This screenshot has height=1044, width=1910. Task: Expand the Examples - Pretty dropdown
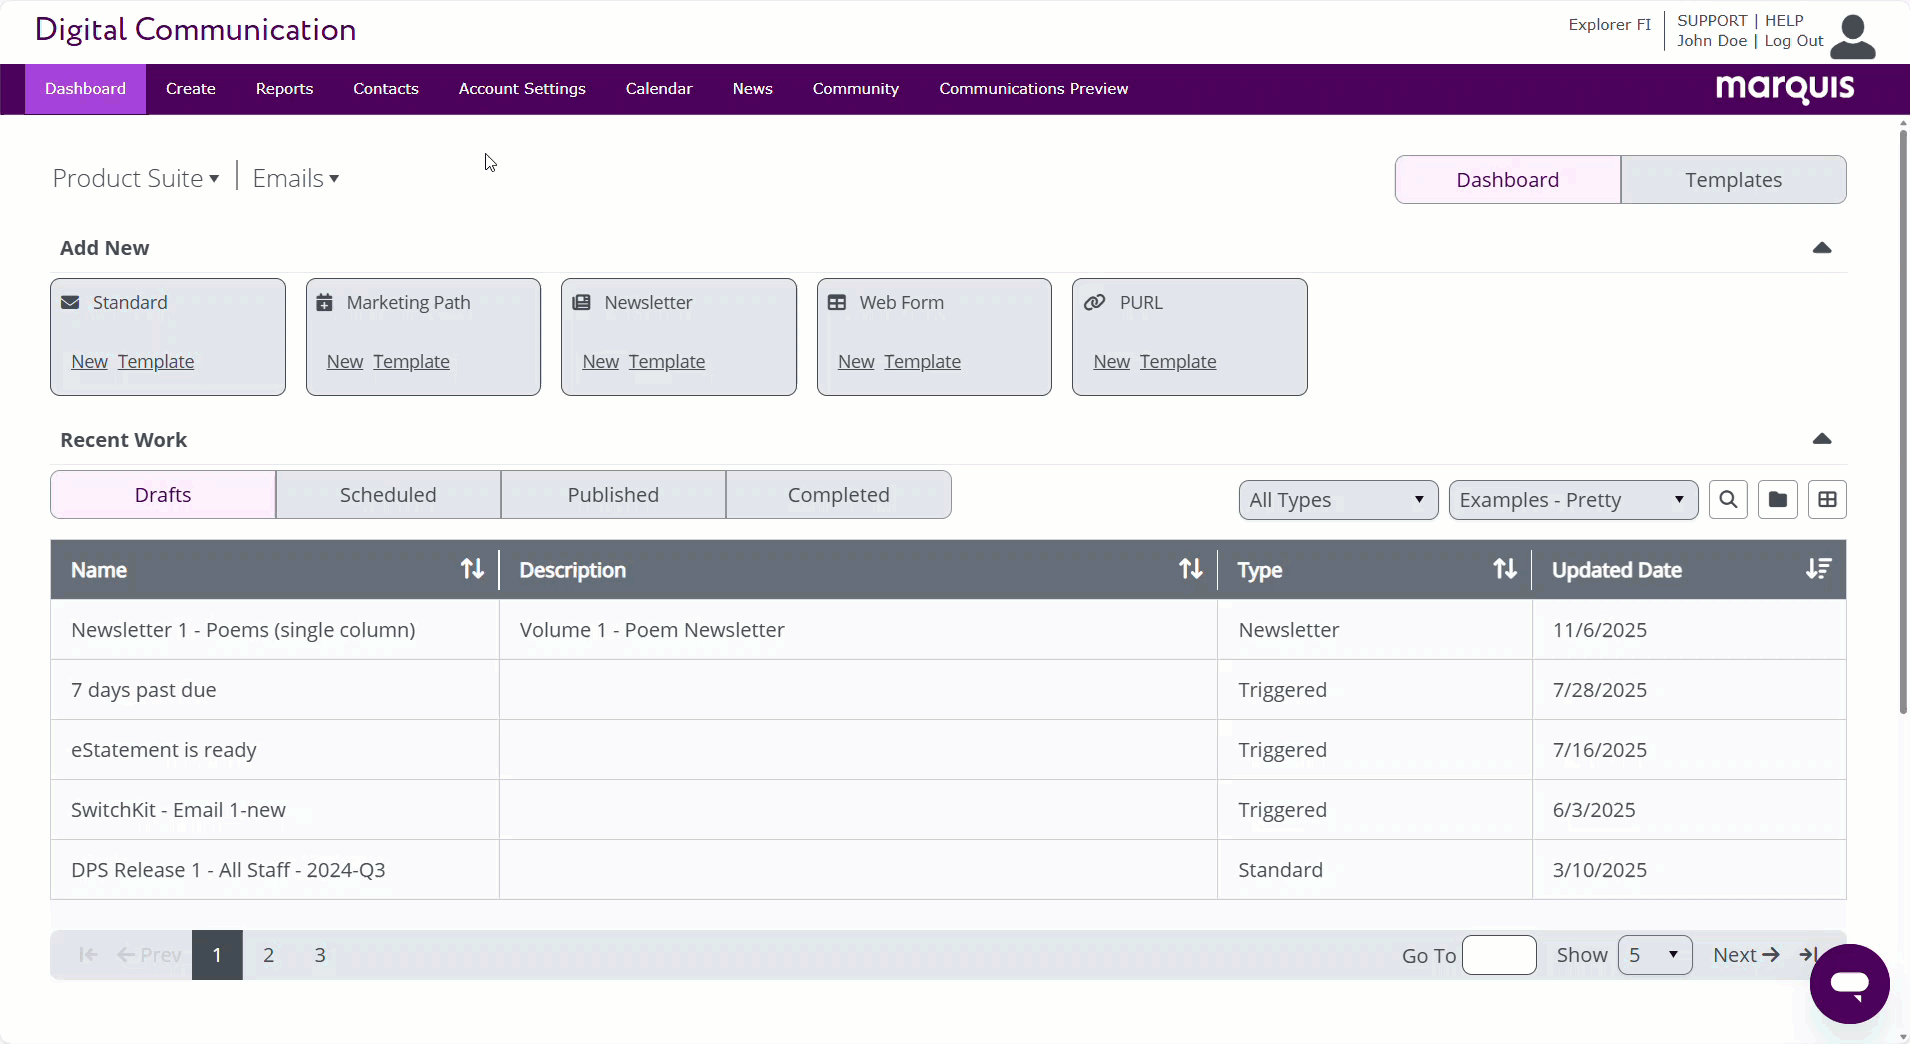coord(1572,500)
